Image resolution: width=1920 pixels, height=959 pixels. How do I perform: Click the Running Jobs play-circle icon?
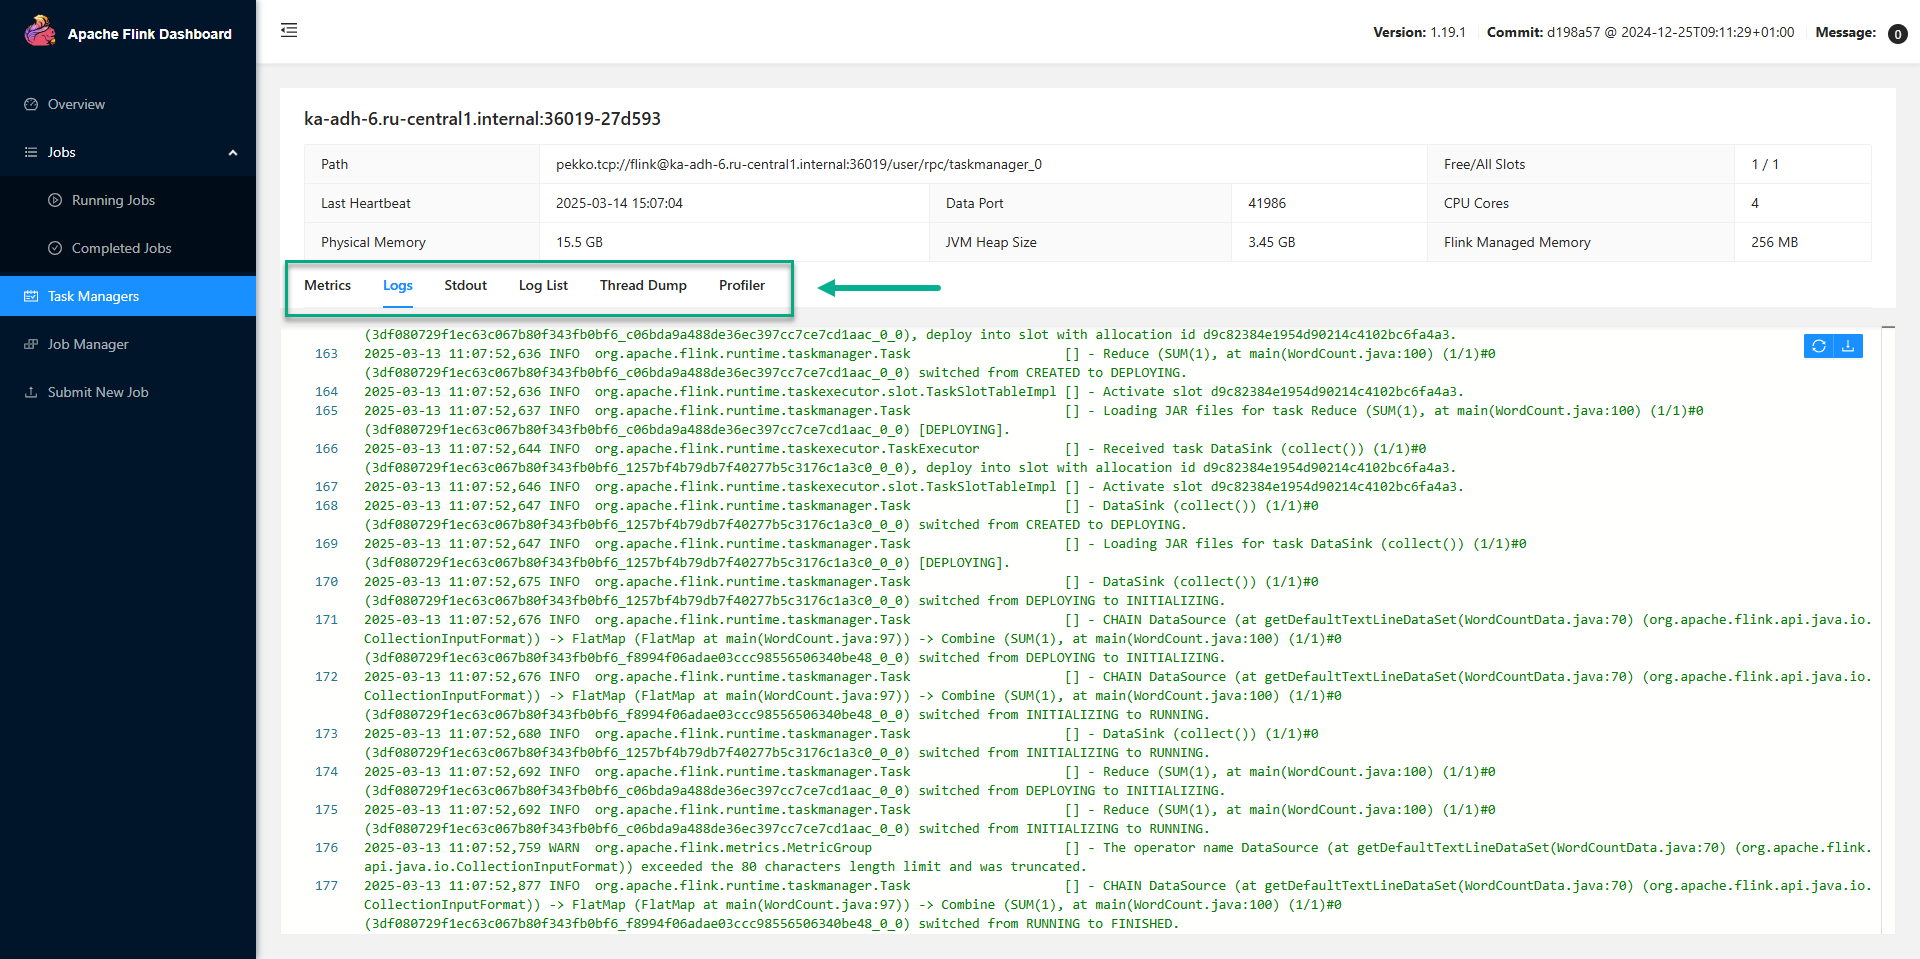55,200
